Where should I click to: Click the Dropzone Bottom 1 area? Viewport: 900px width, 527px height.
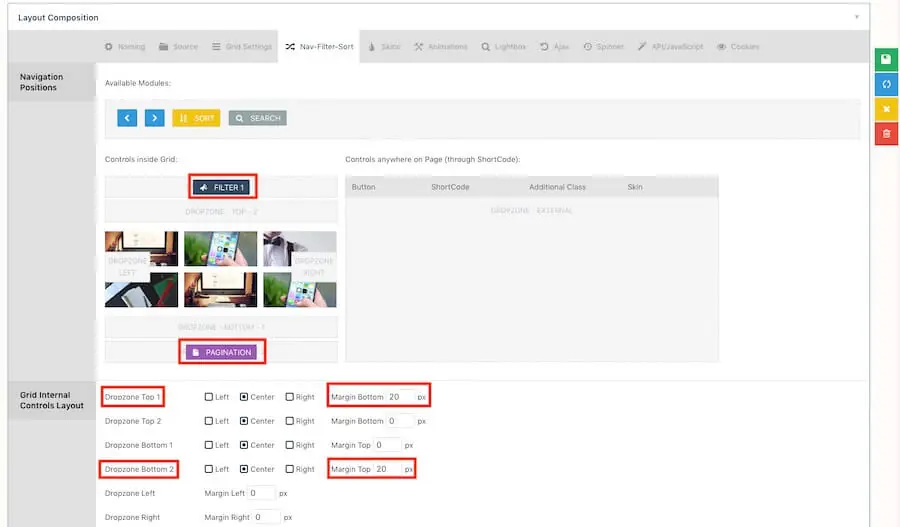[221, 327]
